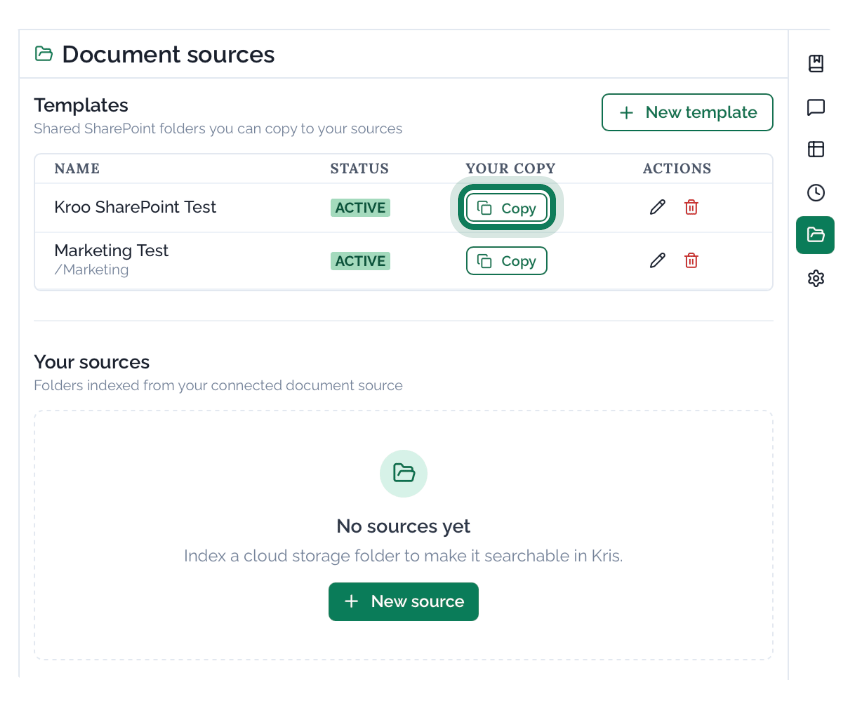This screenshot has width=854, height=708.
Task: Click the /Marketing path text
Action: tap(92, 270)
